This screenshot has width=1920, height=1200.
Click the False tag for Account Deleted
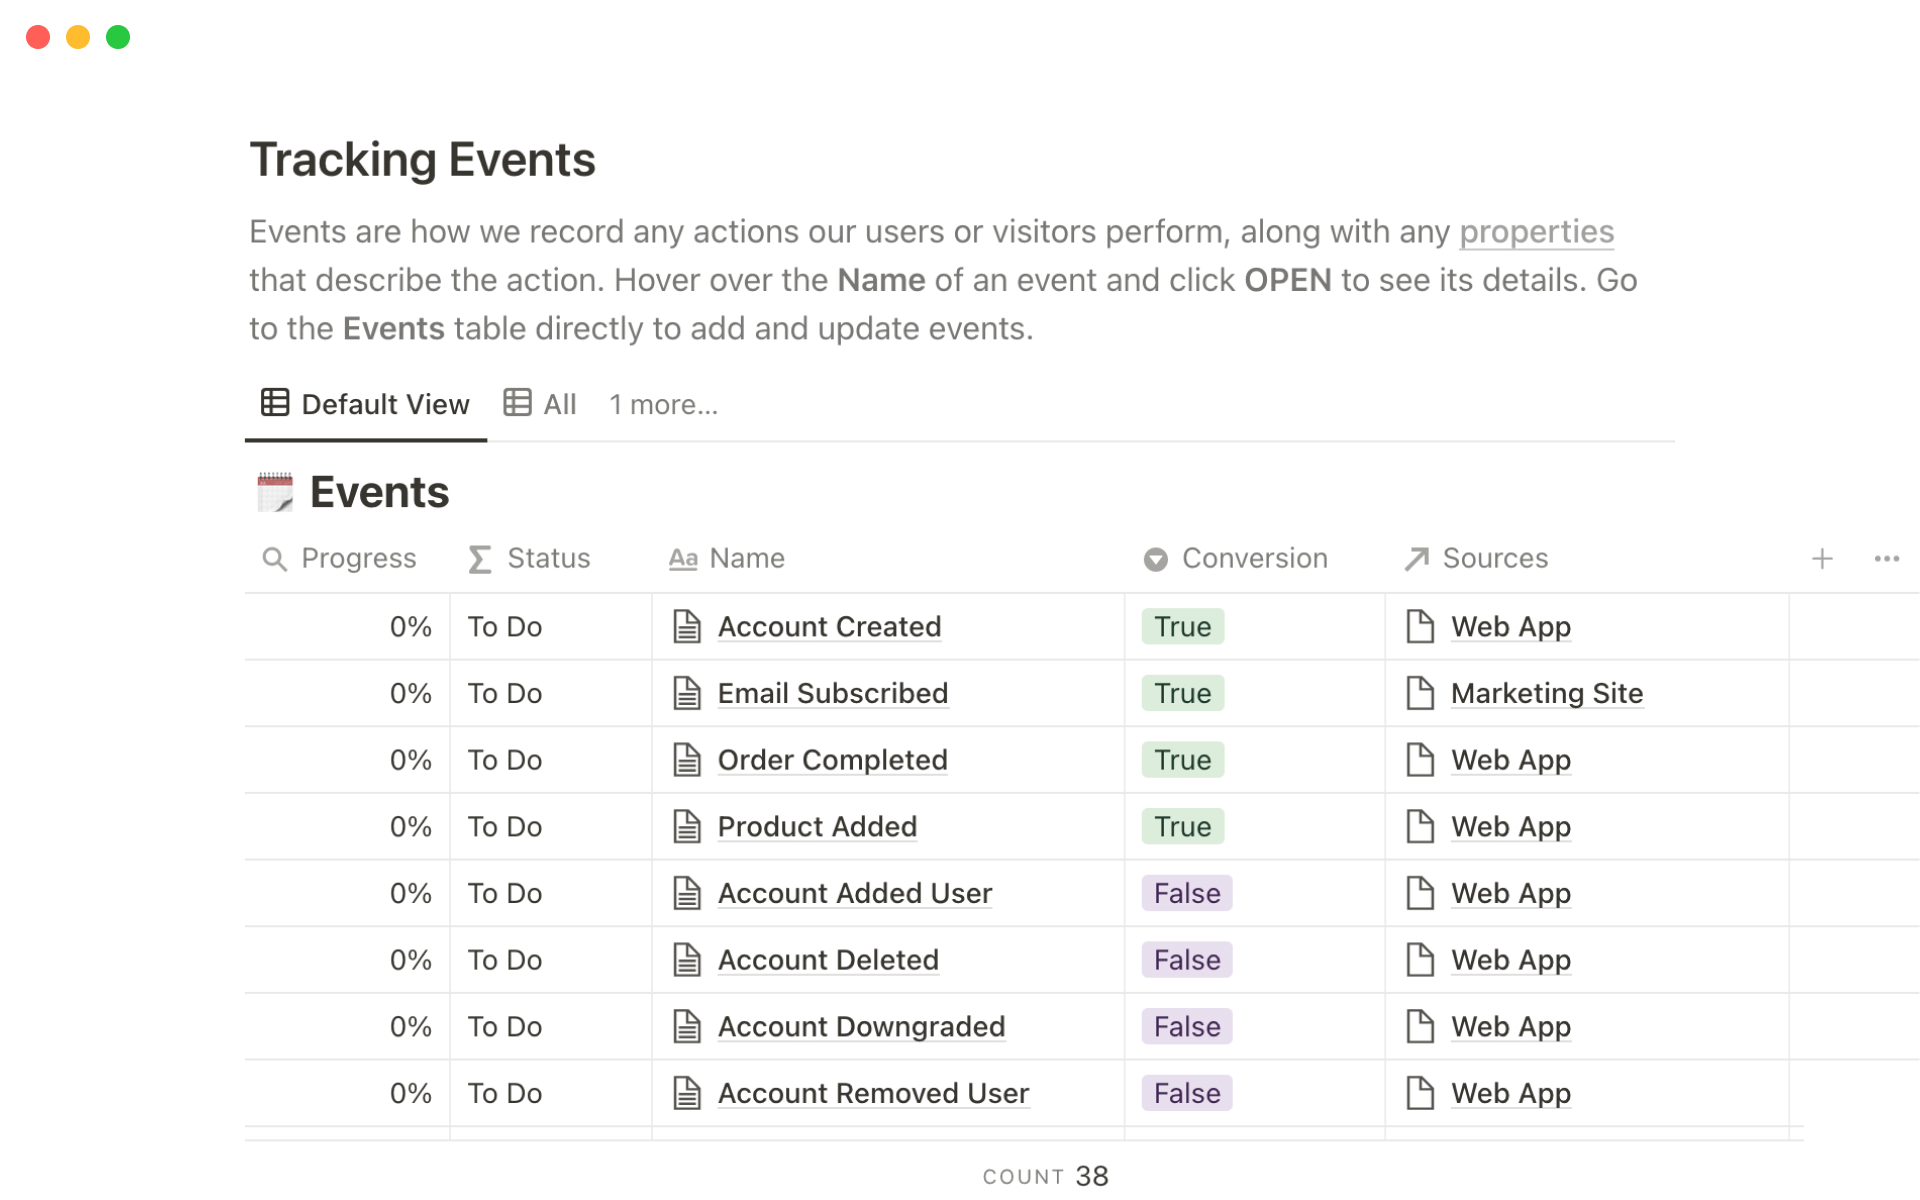click(1186, 960)
